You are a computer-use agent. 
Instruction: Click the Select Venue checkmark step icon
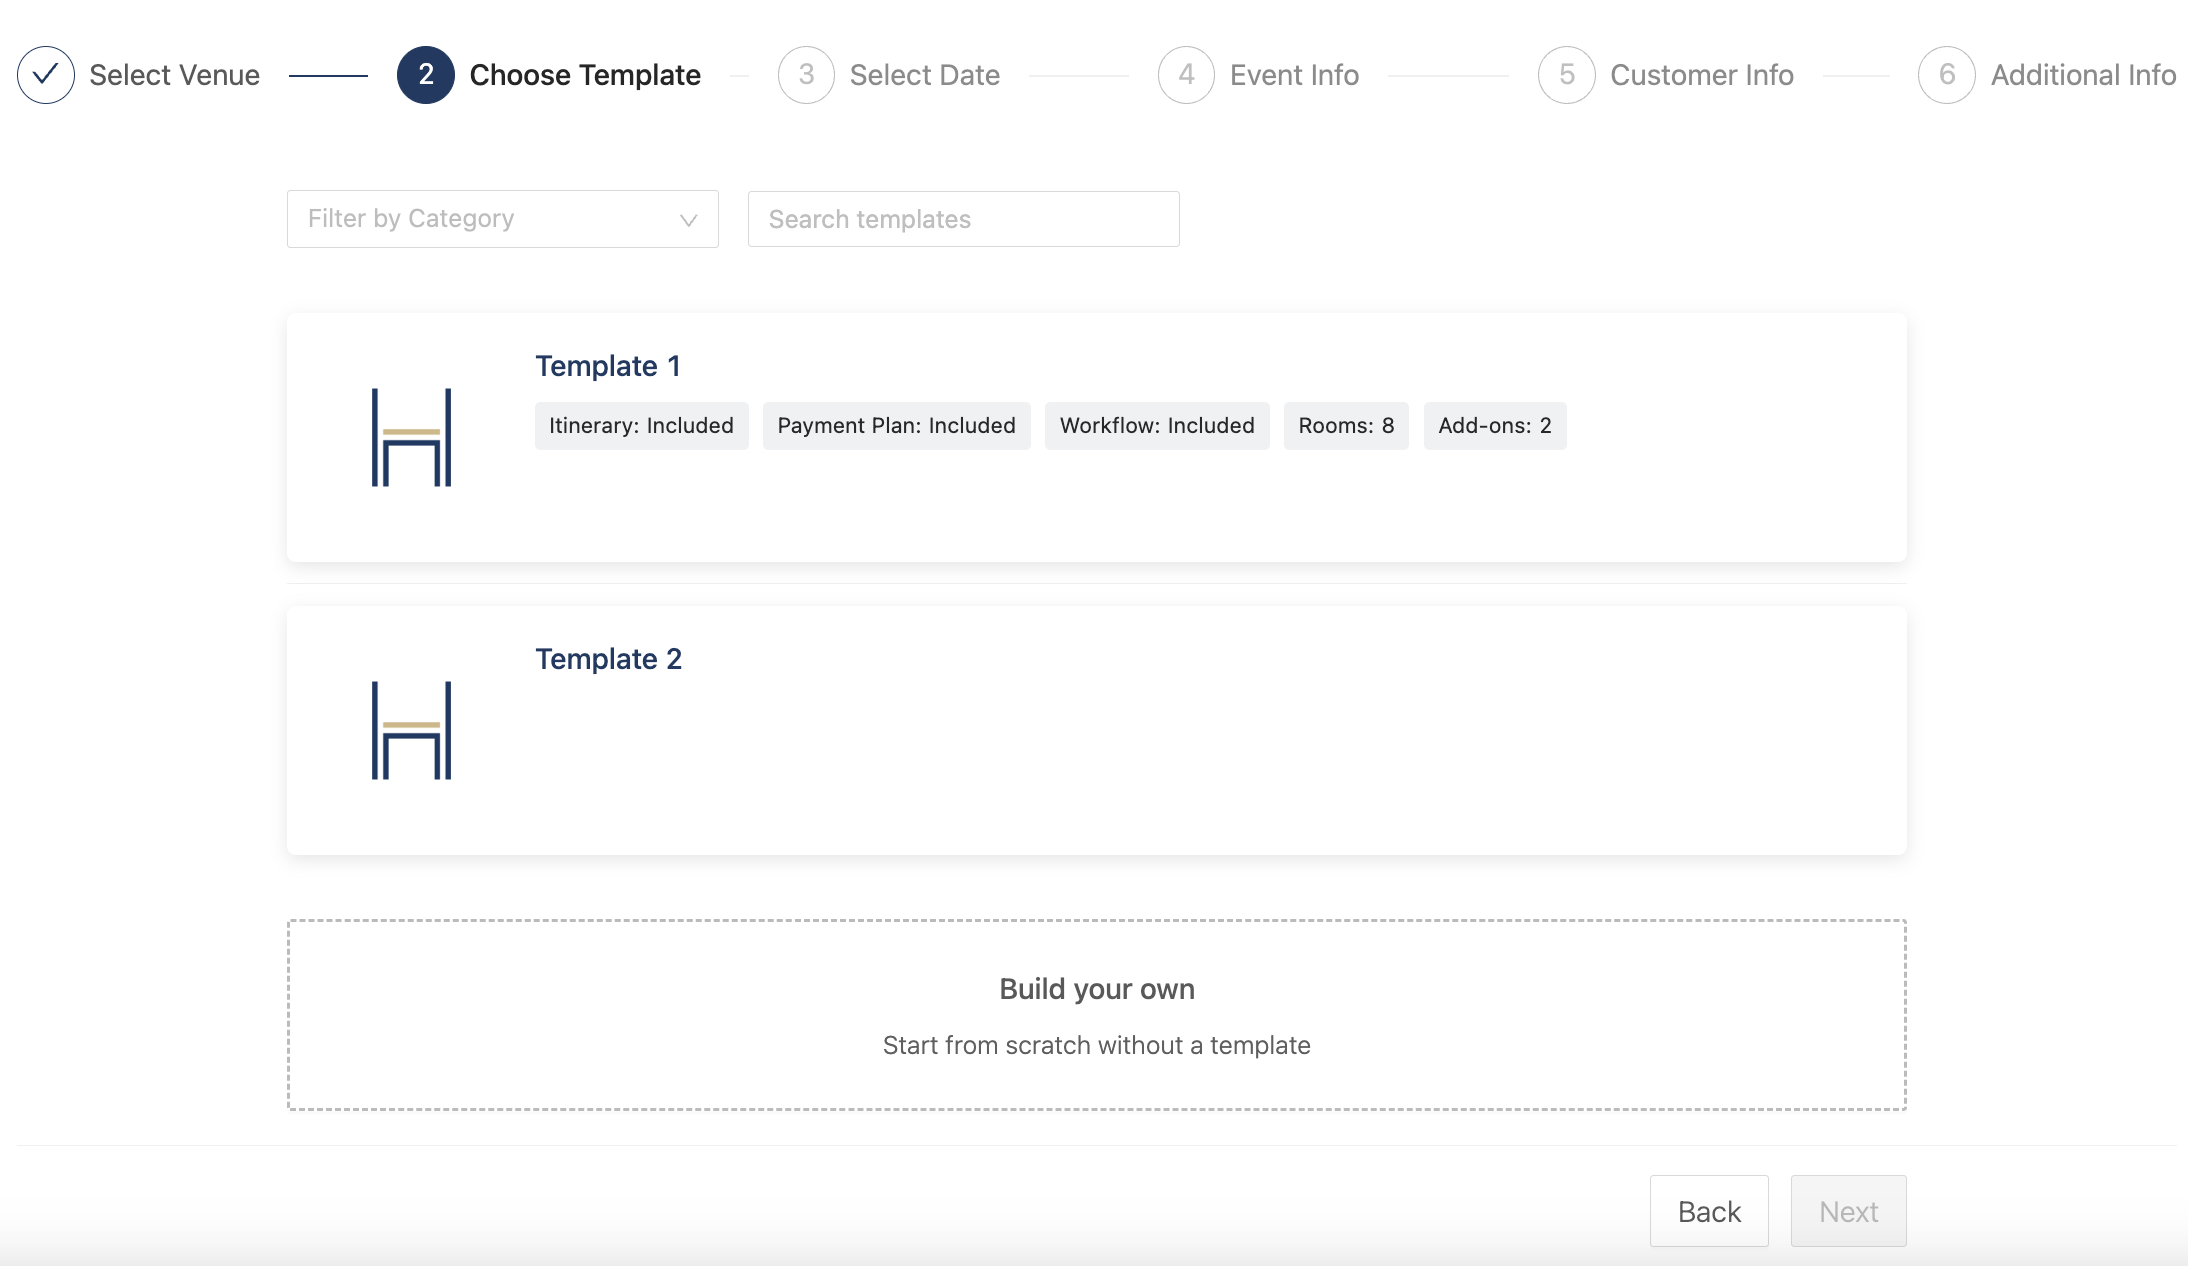46,75
